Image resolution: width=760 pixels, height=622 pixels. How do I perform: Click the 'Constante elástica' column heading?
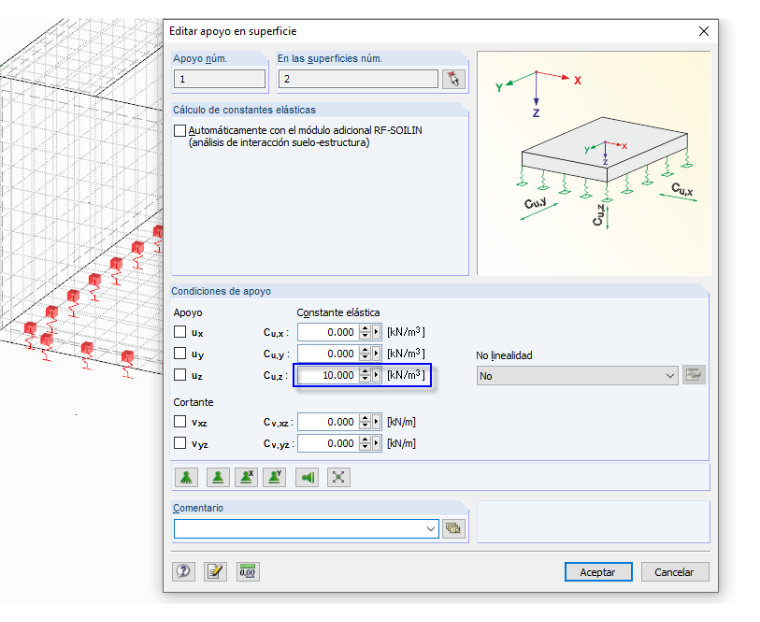tap(338, 313)
